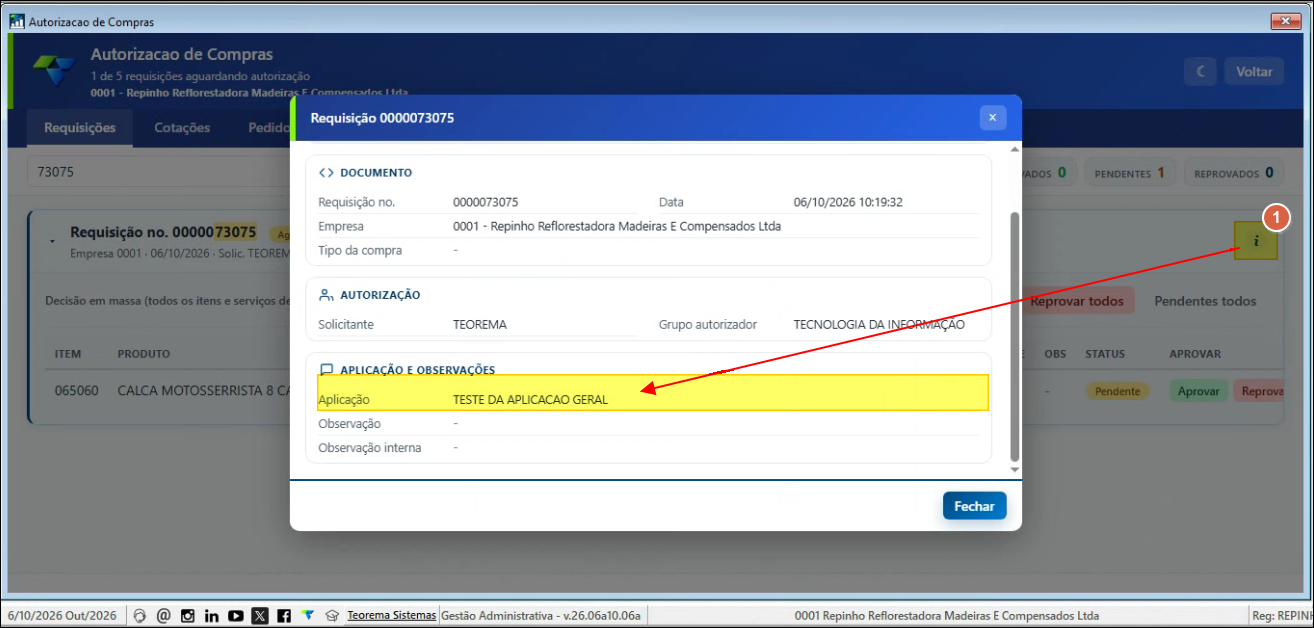Collapse requisition 0000073075 card arrow
Viewport: 1314px width, 628px height.
pyautogui.click(x=52, y=241)
